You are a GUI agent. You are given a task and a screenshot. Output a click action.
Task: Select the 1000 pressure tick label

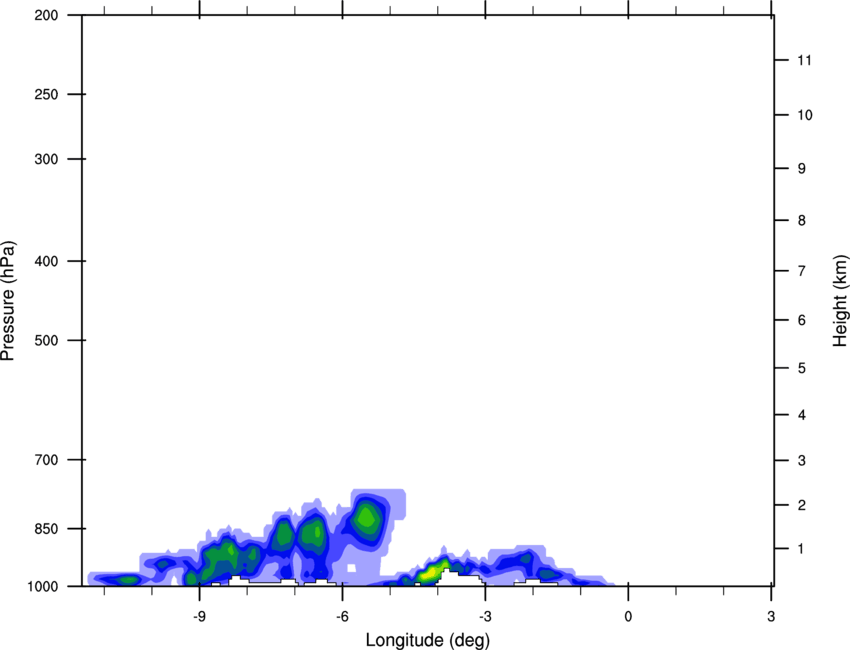[x=43, y=586]
